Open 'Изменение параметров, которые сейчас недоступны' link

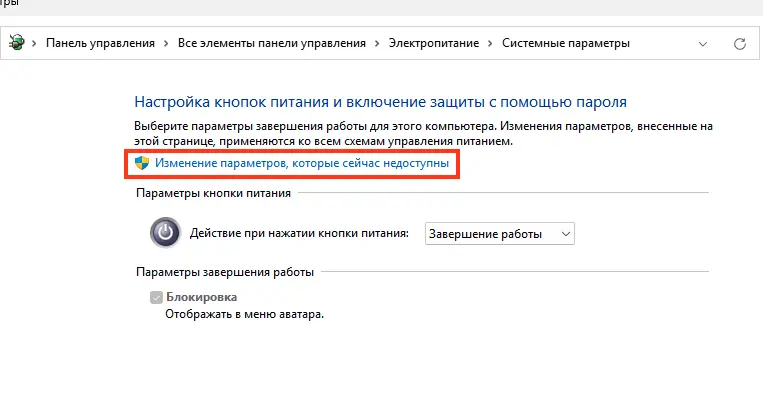click(x=302, y=163)
